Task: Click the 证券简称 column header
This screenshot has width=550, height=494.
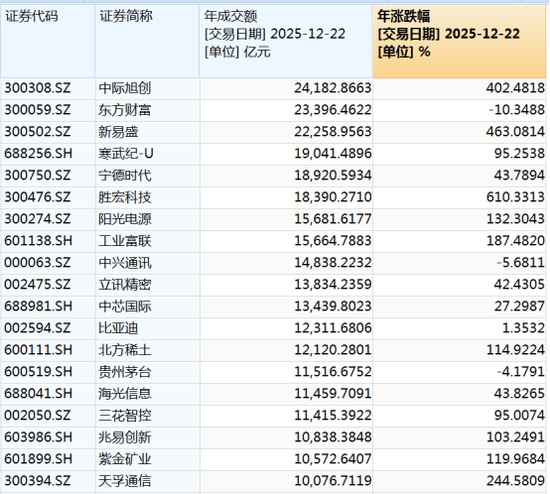Action: tap(147, 41)
